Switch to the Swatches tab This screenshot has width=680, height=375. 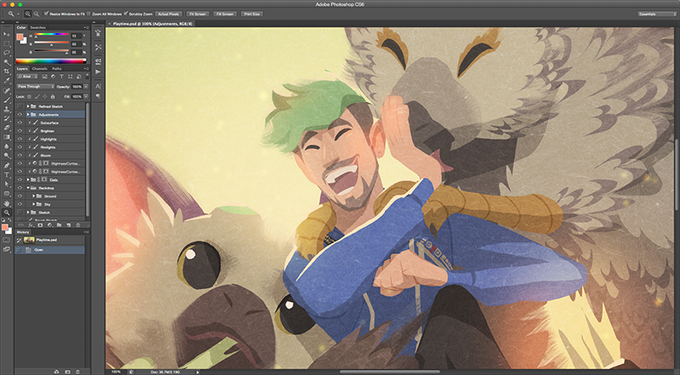38,27
